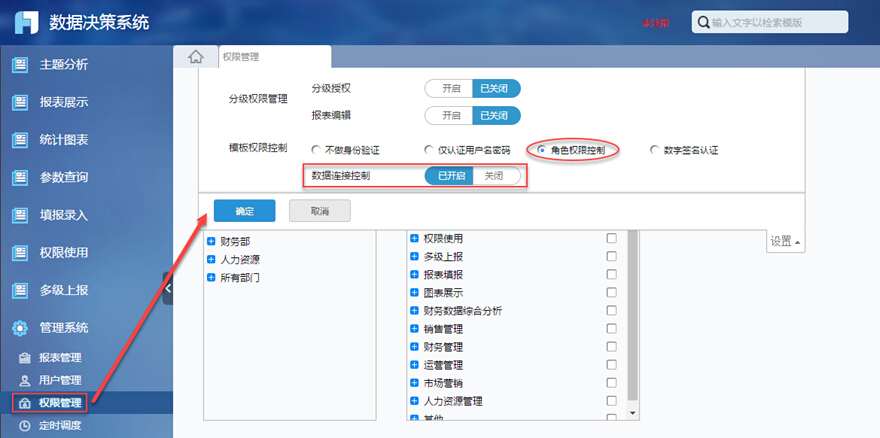Open 主题分析 in the sidebar
880x438 pixels.
pos(63,65)
